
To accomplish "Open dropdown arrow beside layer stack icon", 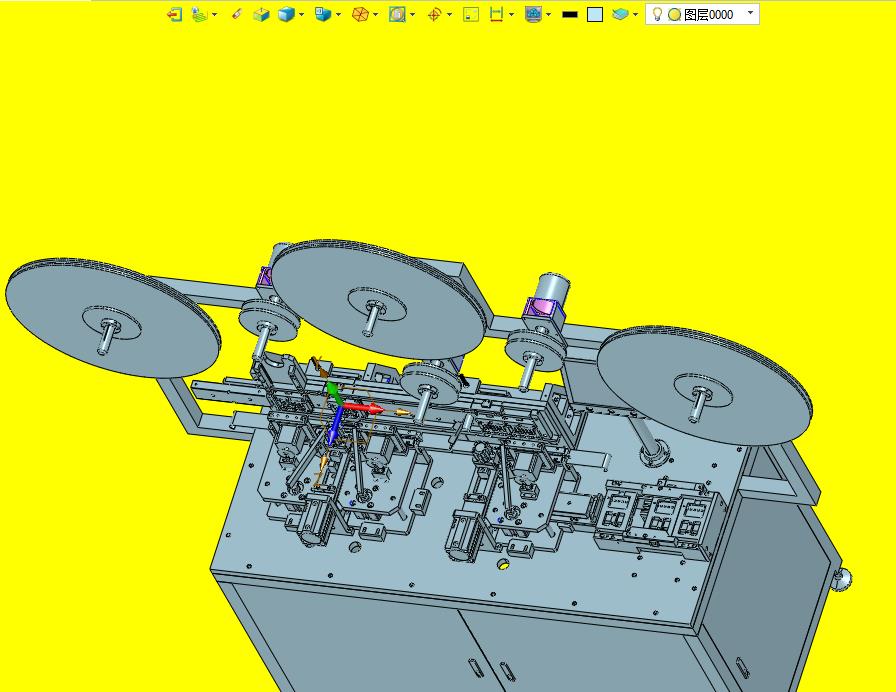I will click(215, 14).
